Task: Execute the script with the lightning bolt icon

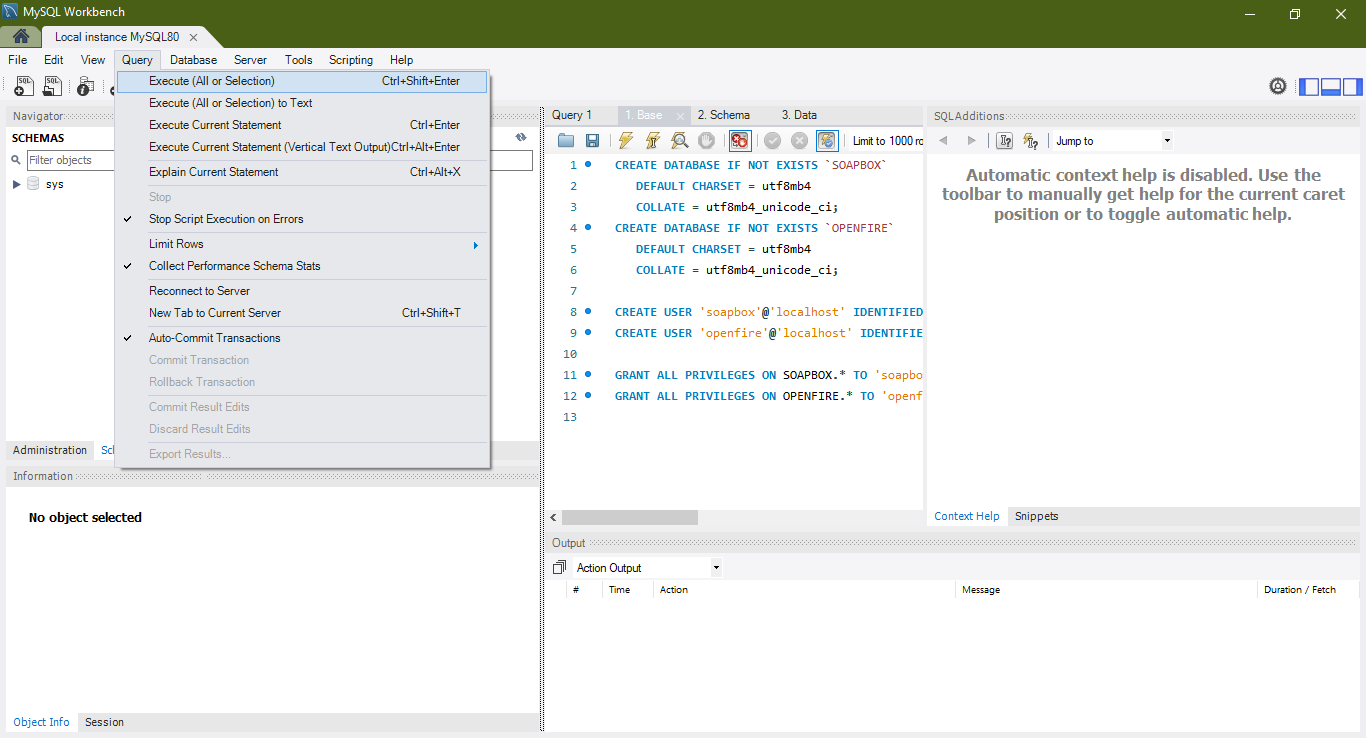Action: (626, 141)
